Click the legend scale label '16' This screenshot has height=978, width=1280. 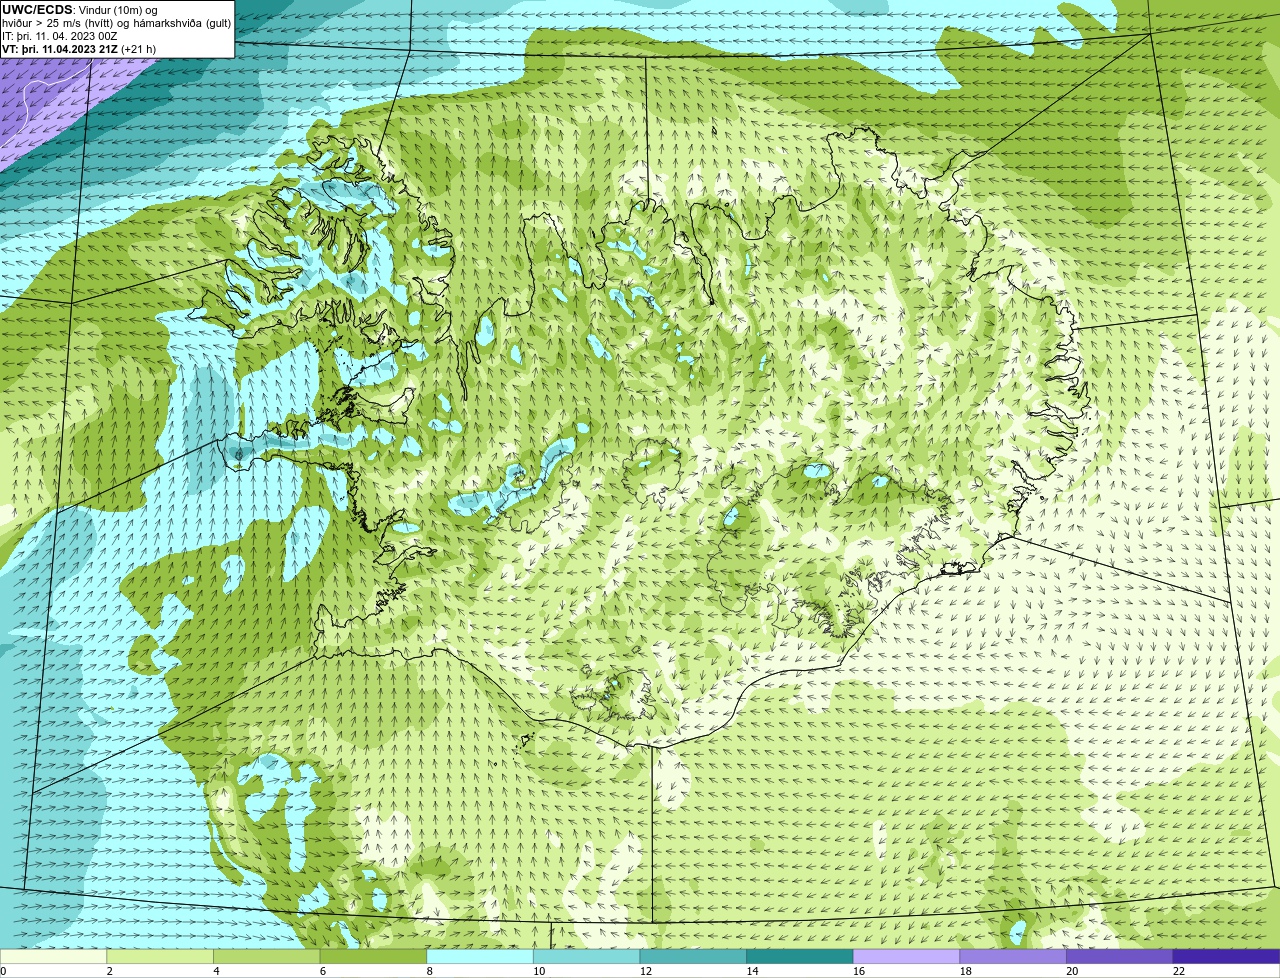859,971
